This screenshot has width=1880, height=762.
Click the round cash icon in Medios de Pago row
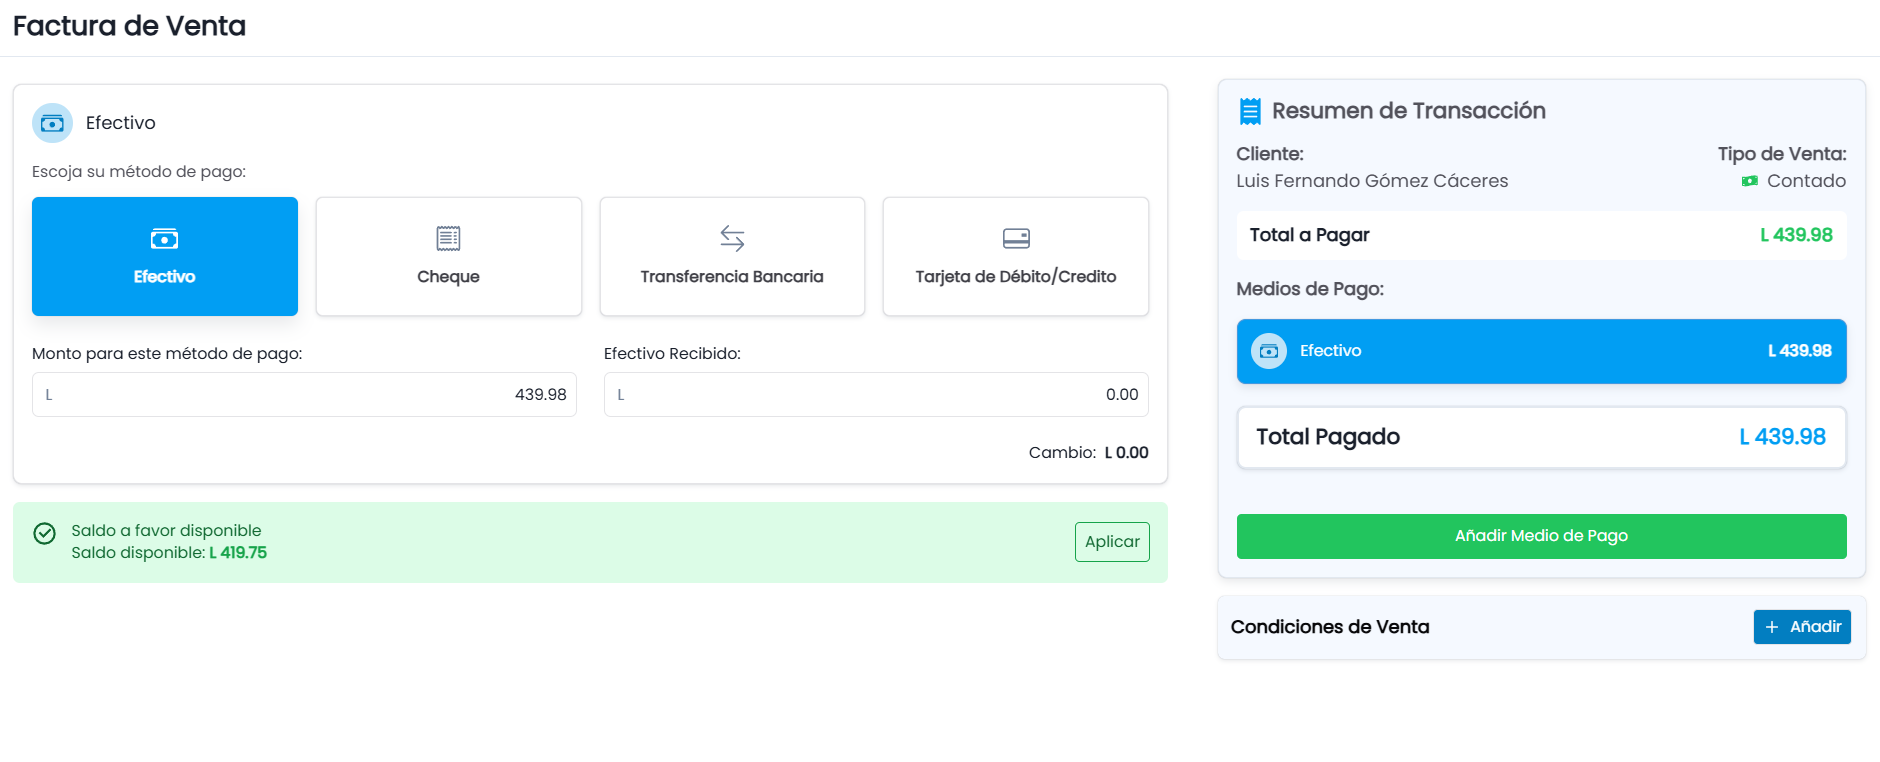click(x=1269, y=351)
